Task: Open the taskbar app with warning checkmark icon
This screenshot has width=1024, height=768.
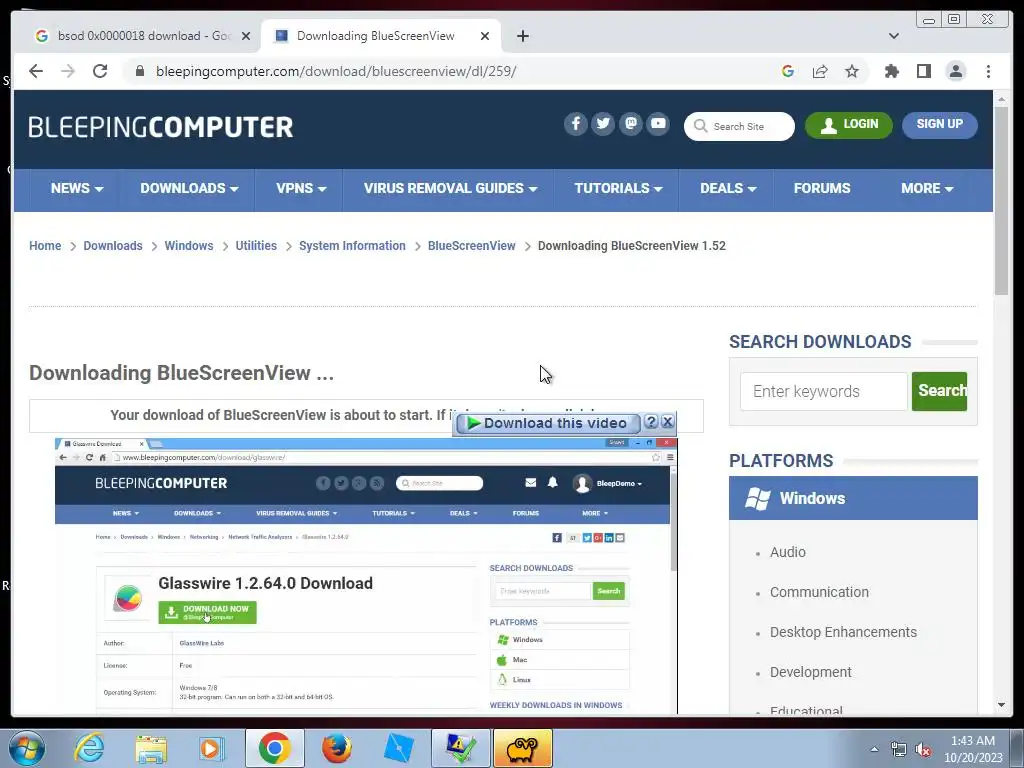Action: click(460, 748)
